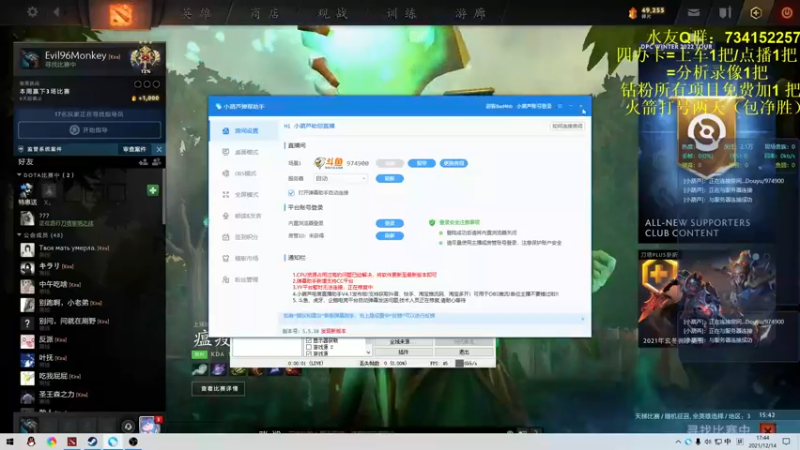Screen dimensions: 800x450
Task: Click 小葫芦账号登录 in the title bar
Action: click(534, 106)
